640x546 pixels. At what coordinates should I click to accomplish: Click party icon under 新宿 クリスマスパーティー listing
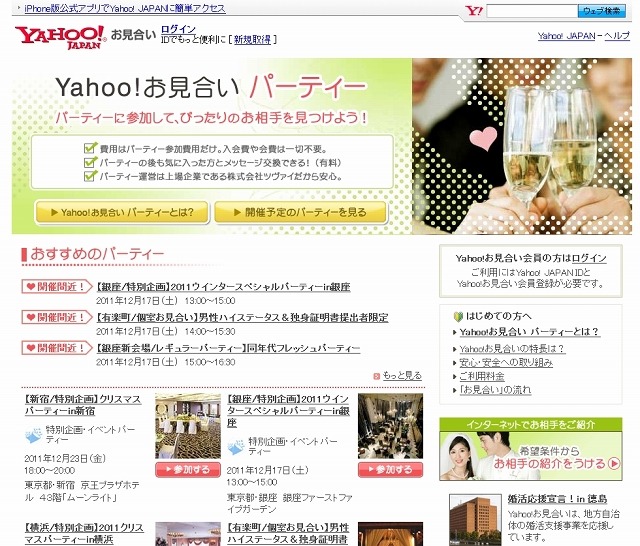[x=33, y=435]
